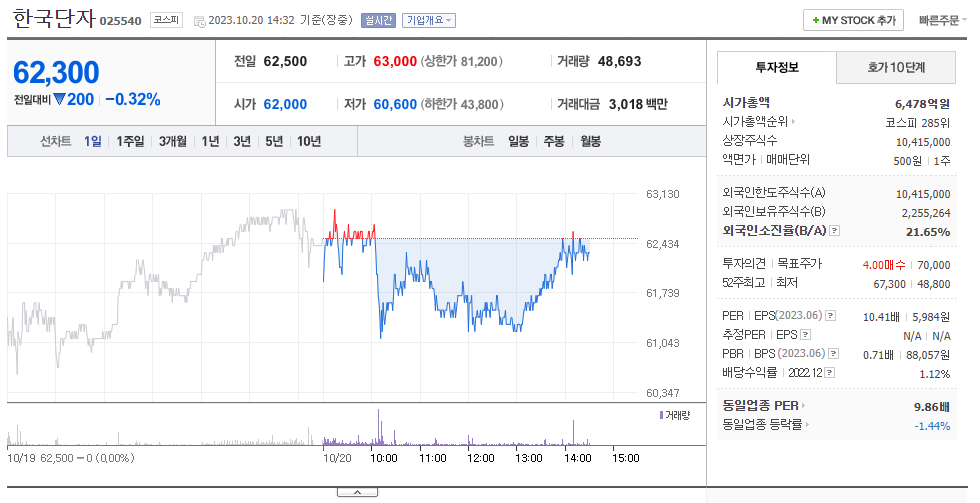Open the help icon next to PBR BPS(2023.06)
980x503 pixels.
[x=834, y=354]
